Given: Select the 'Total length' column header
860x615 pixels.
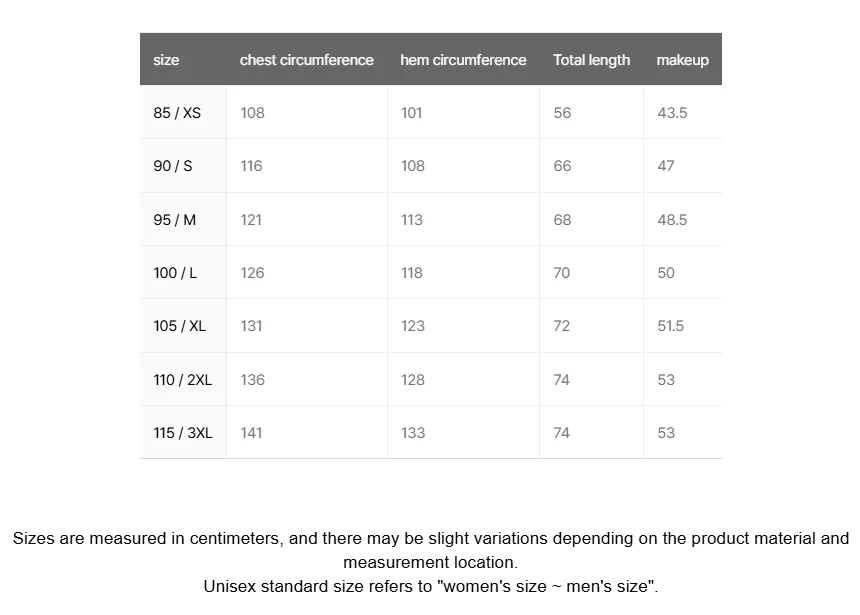Looking at the screenshot, I should [591, 60].
